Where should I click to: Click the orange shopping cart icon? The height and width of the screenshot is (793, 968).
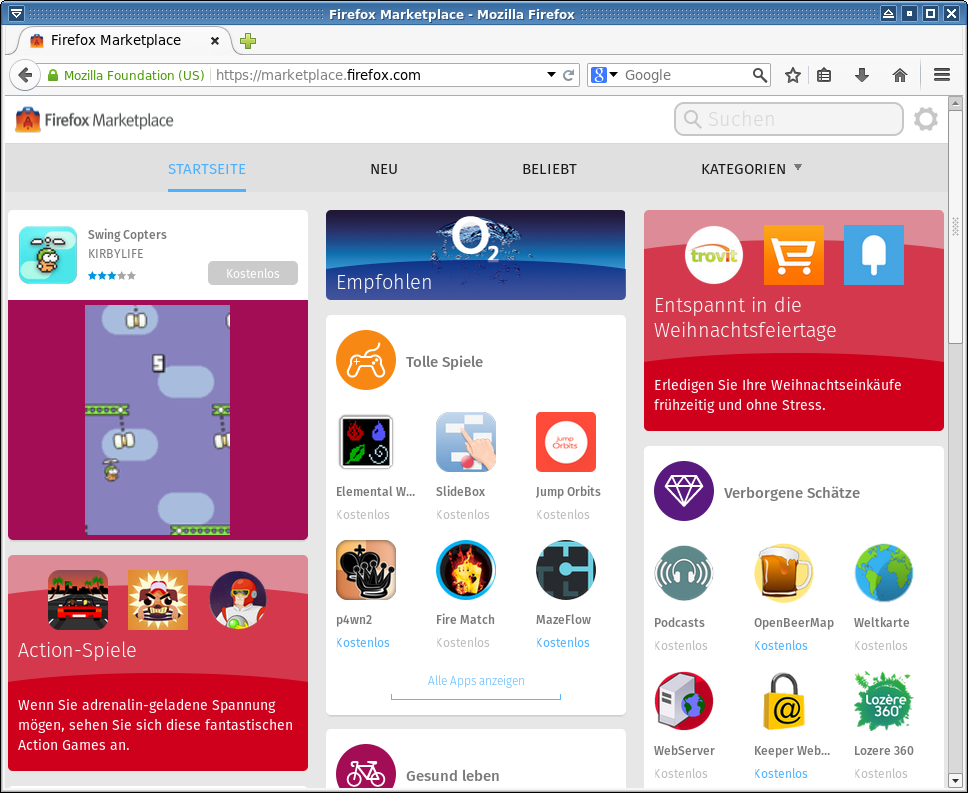pos(794,255)
